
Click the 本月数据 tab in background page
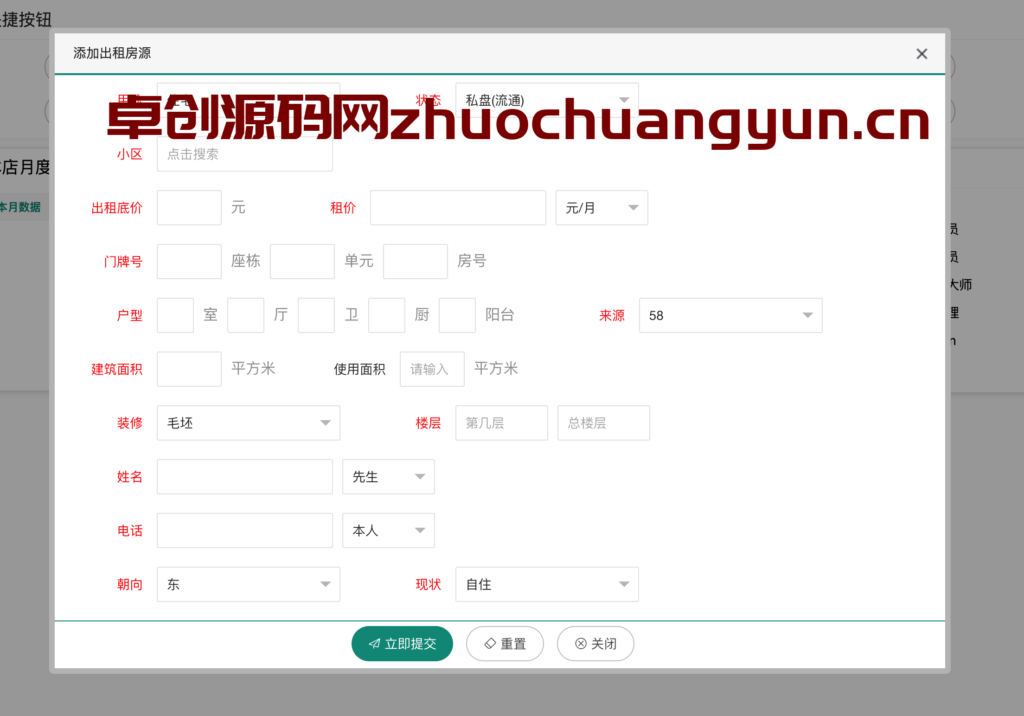[20, 207]
